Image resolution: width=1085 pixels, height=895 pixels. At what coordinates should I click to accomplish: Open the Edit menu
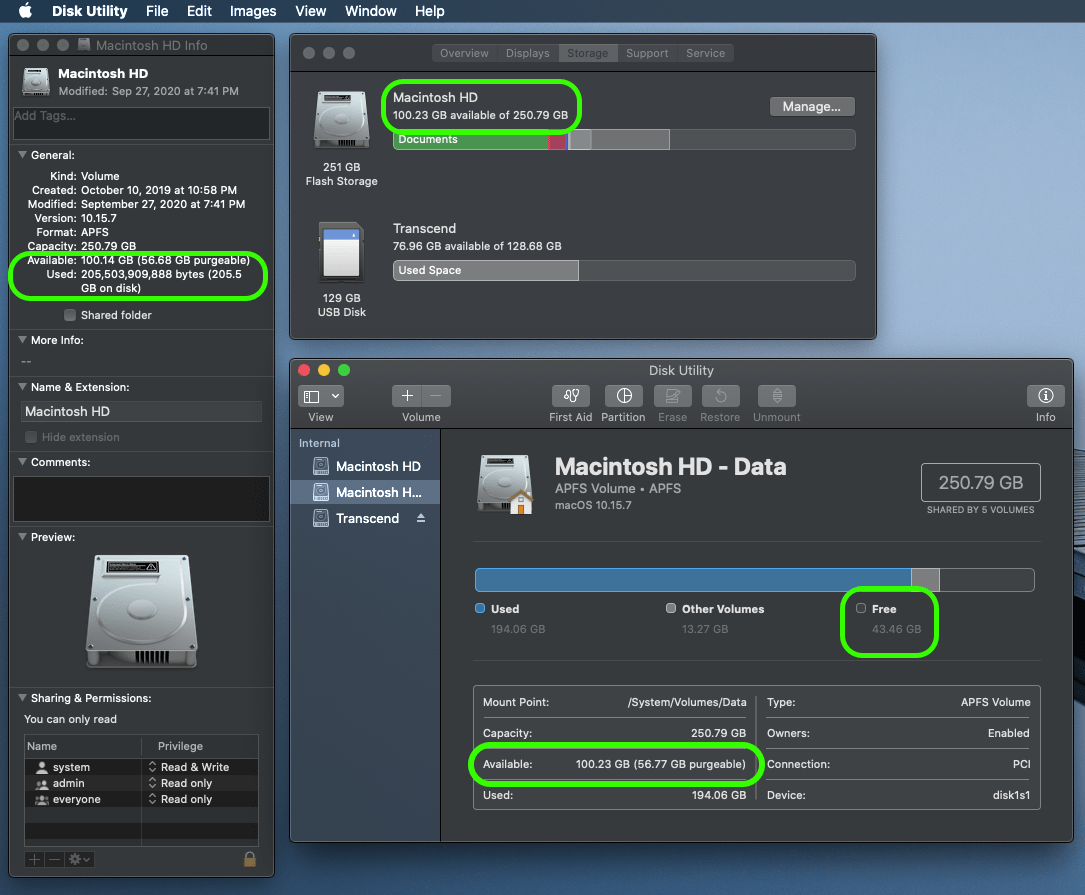199,11
